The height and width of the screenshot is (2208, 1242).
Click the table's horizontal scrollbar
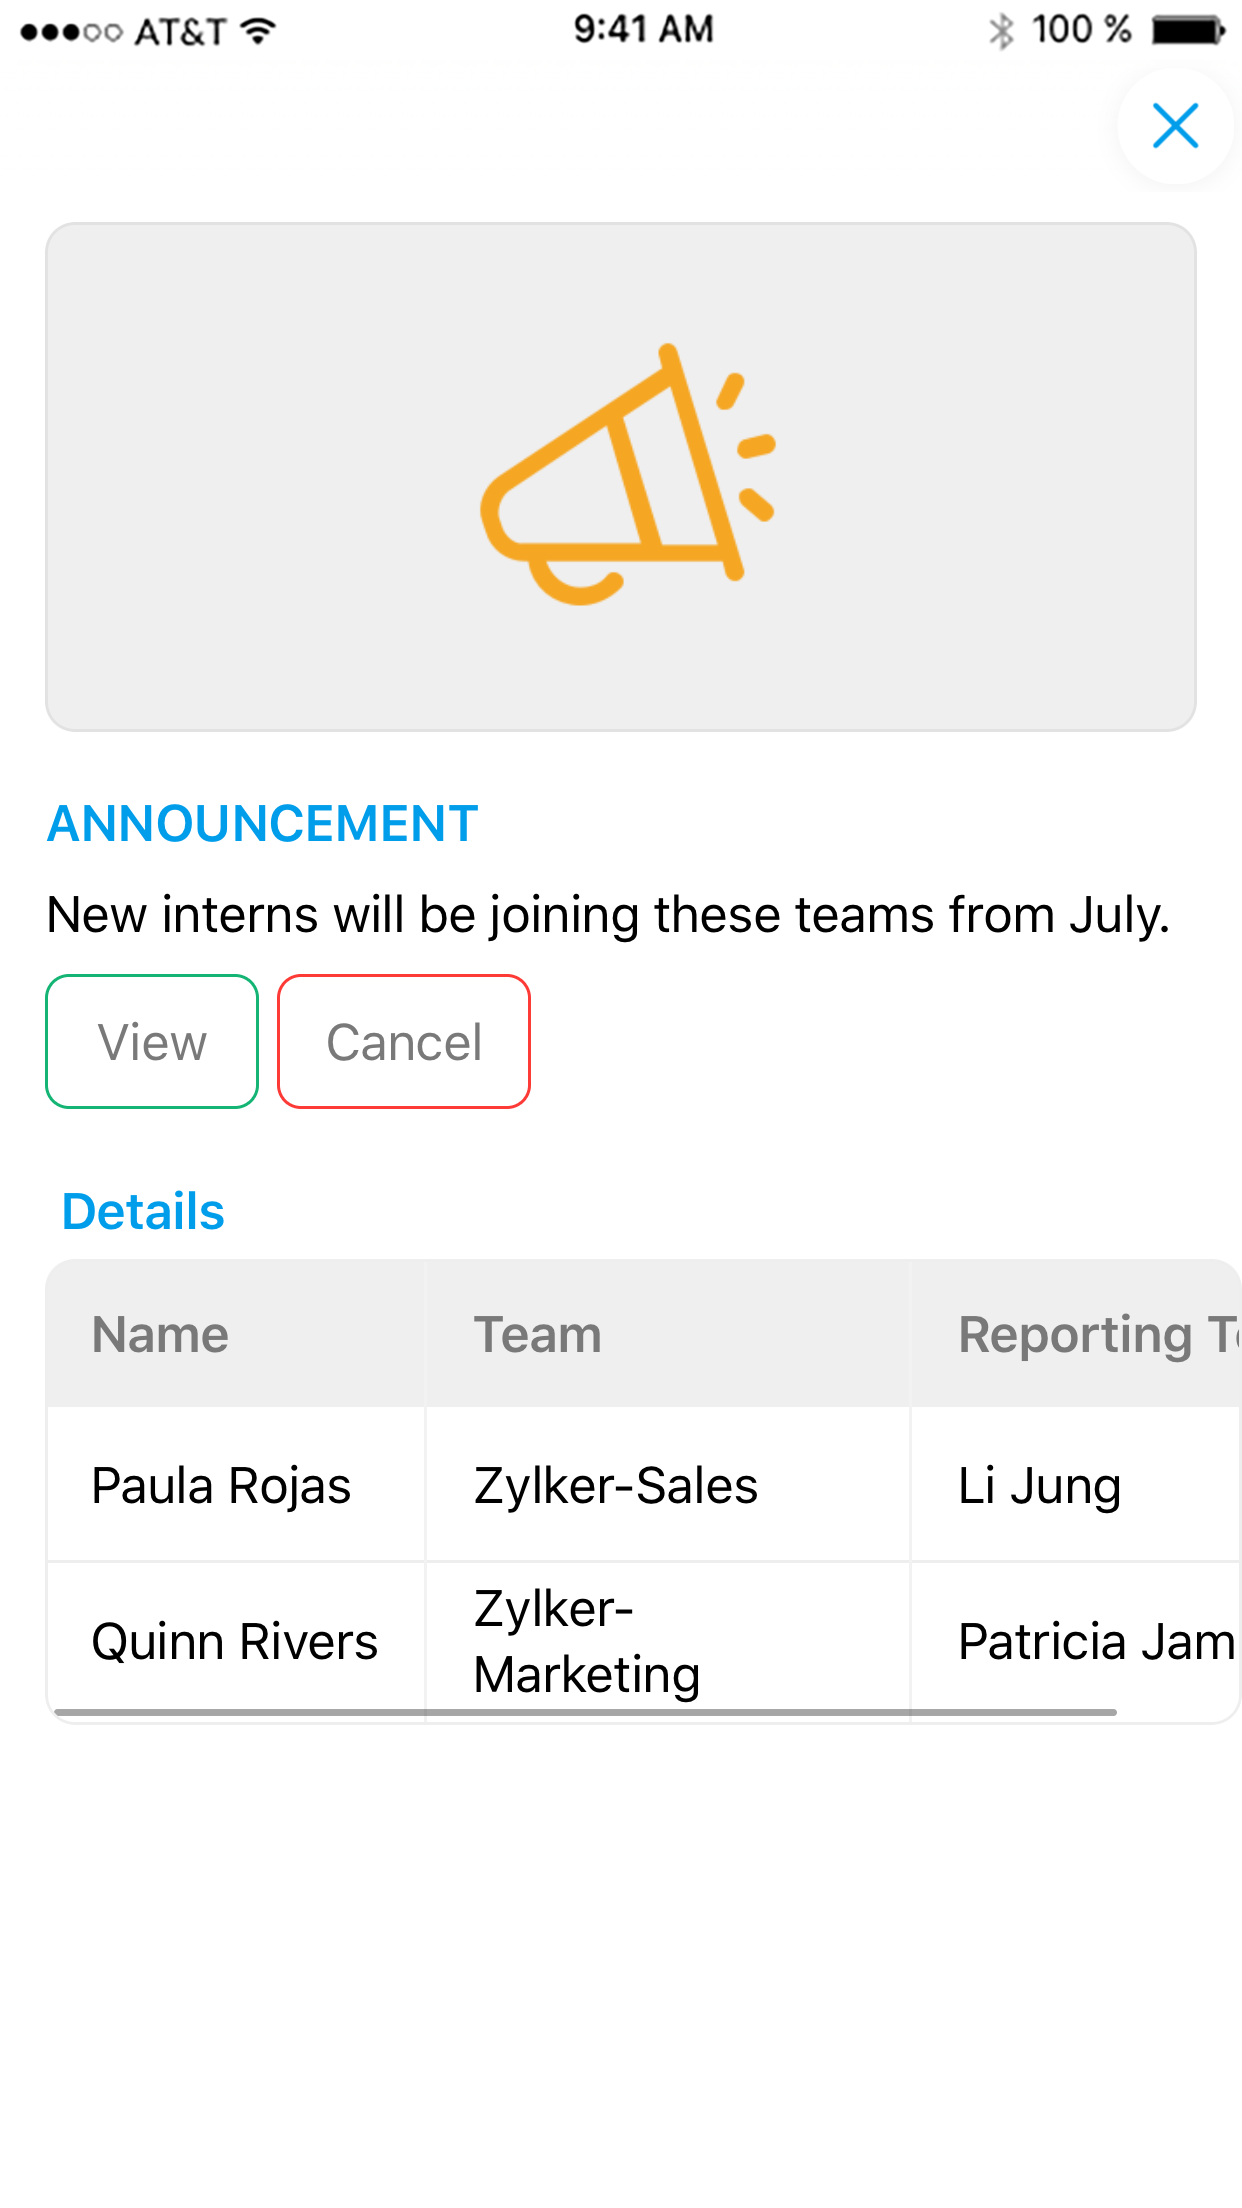(x=585, y=1712)
